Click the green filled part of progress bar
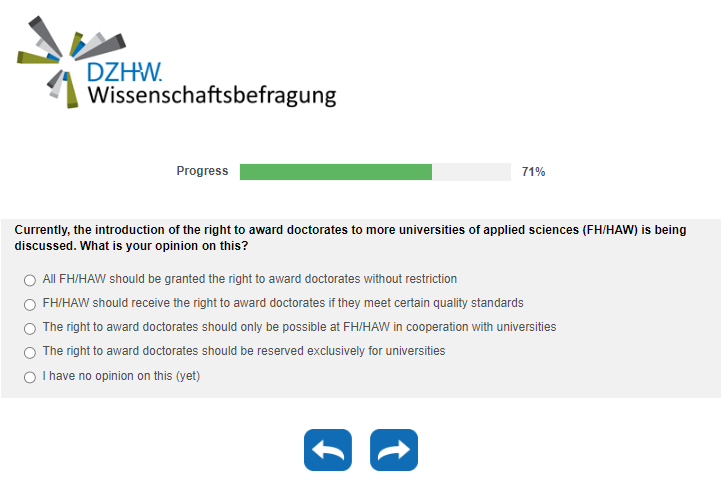 (x=335, y=172)
